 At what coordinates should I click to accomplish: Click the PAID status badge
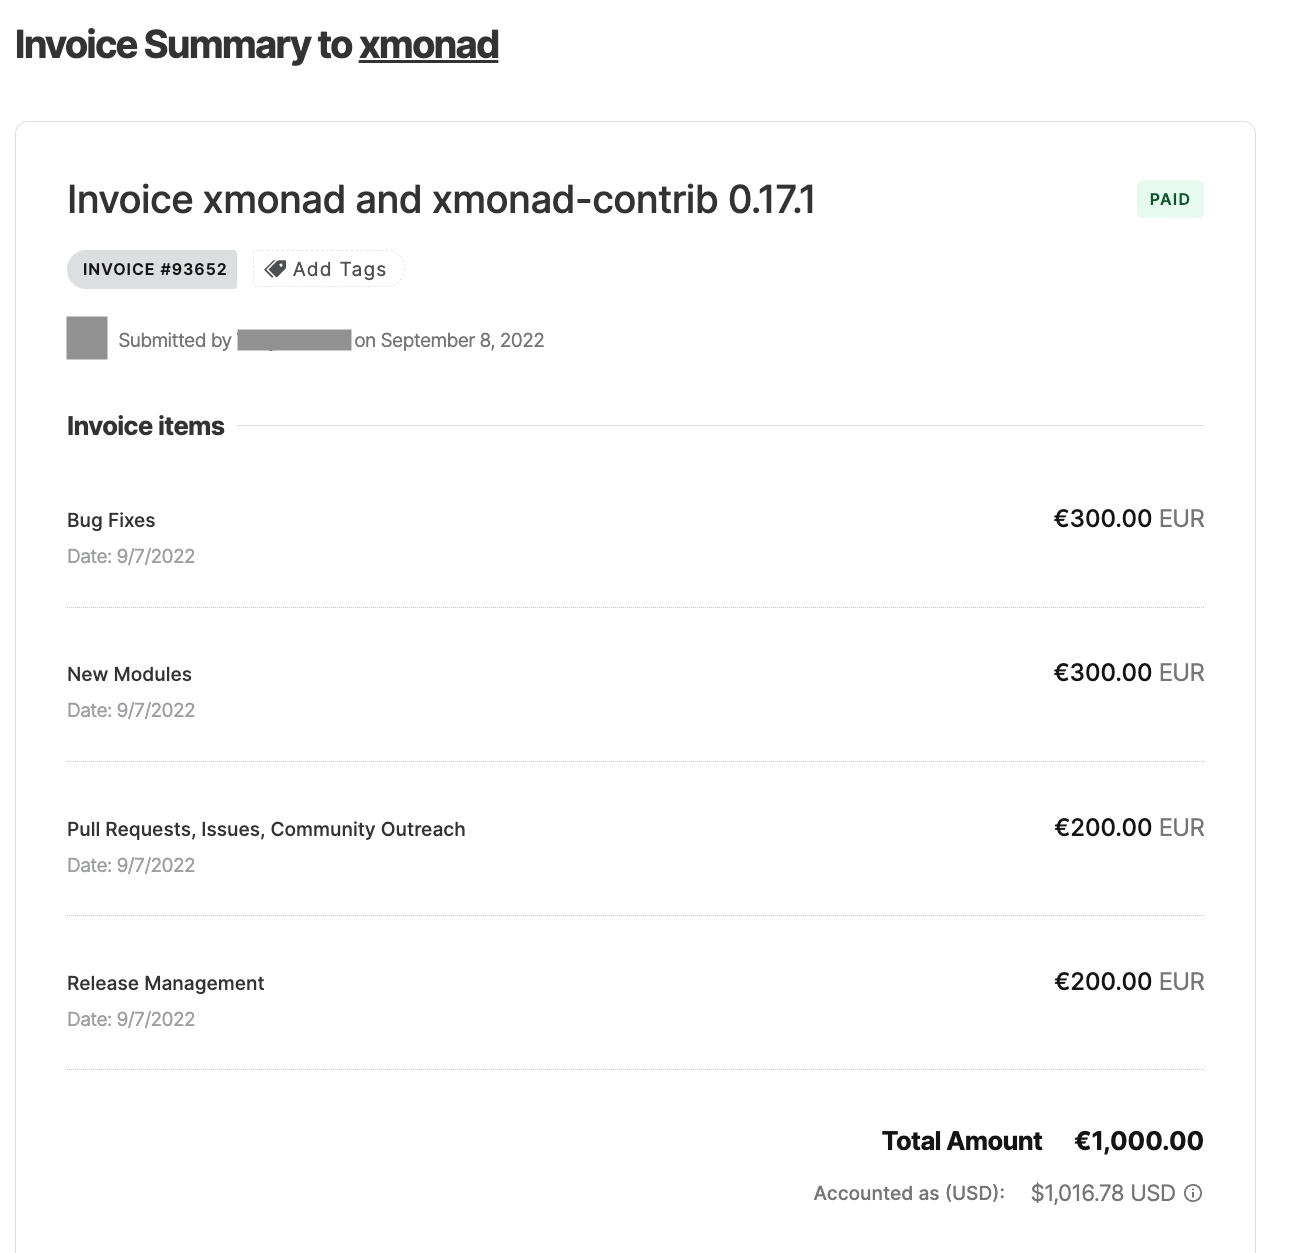[1169, 199]
